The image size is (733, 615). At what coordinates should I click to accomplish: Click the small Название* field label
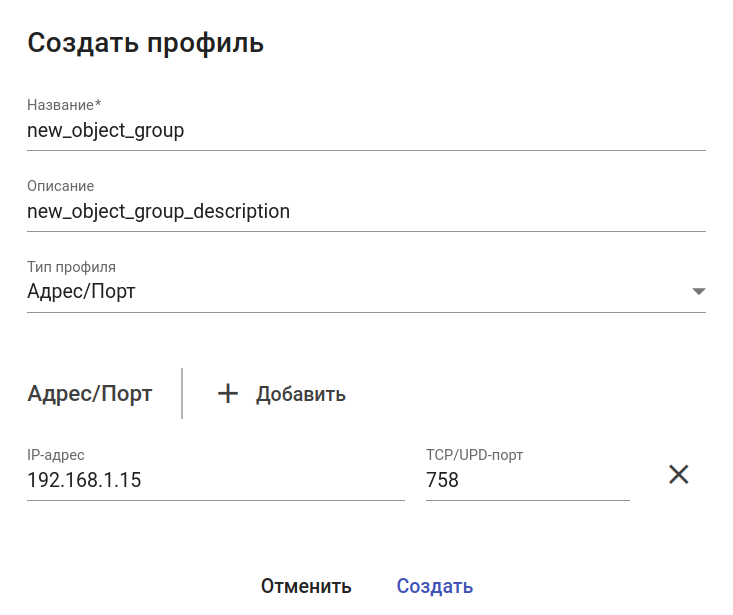coord(61,105)
